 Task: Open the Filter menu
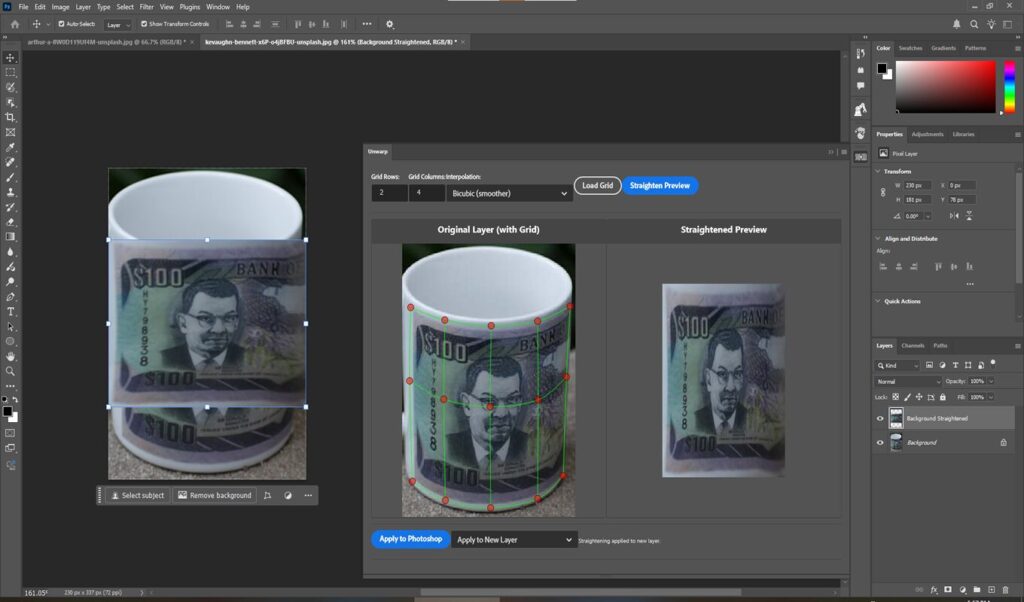[x=146, y=7]
